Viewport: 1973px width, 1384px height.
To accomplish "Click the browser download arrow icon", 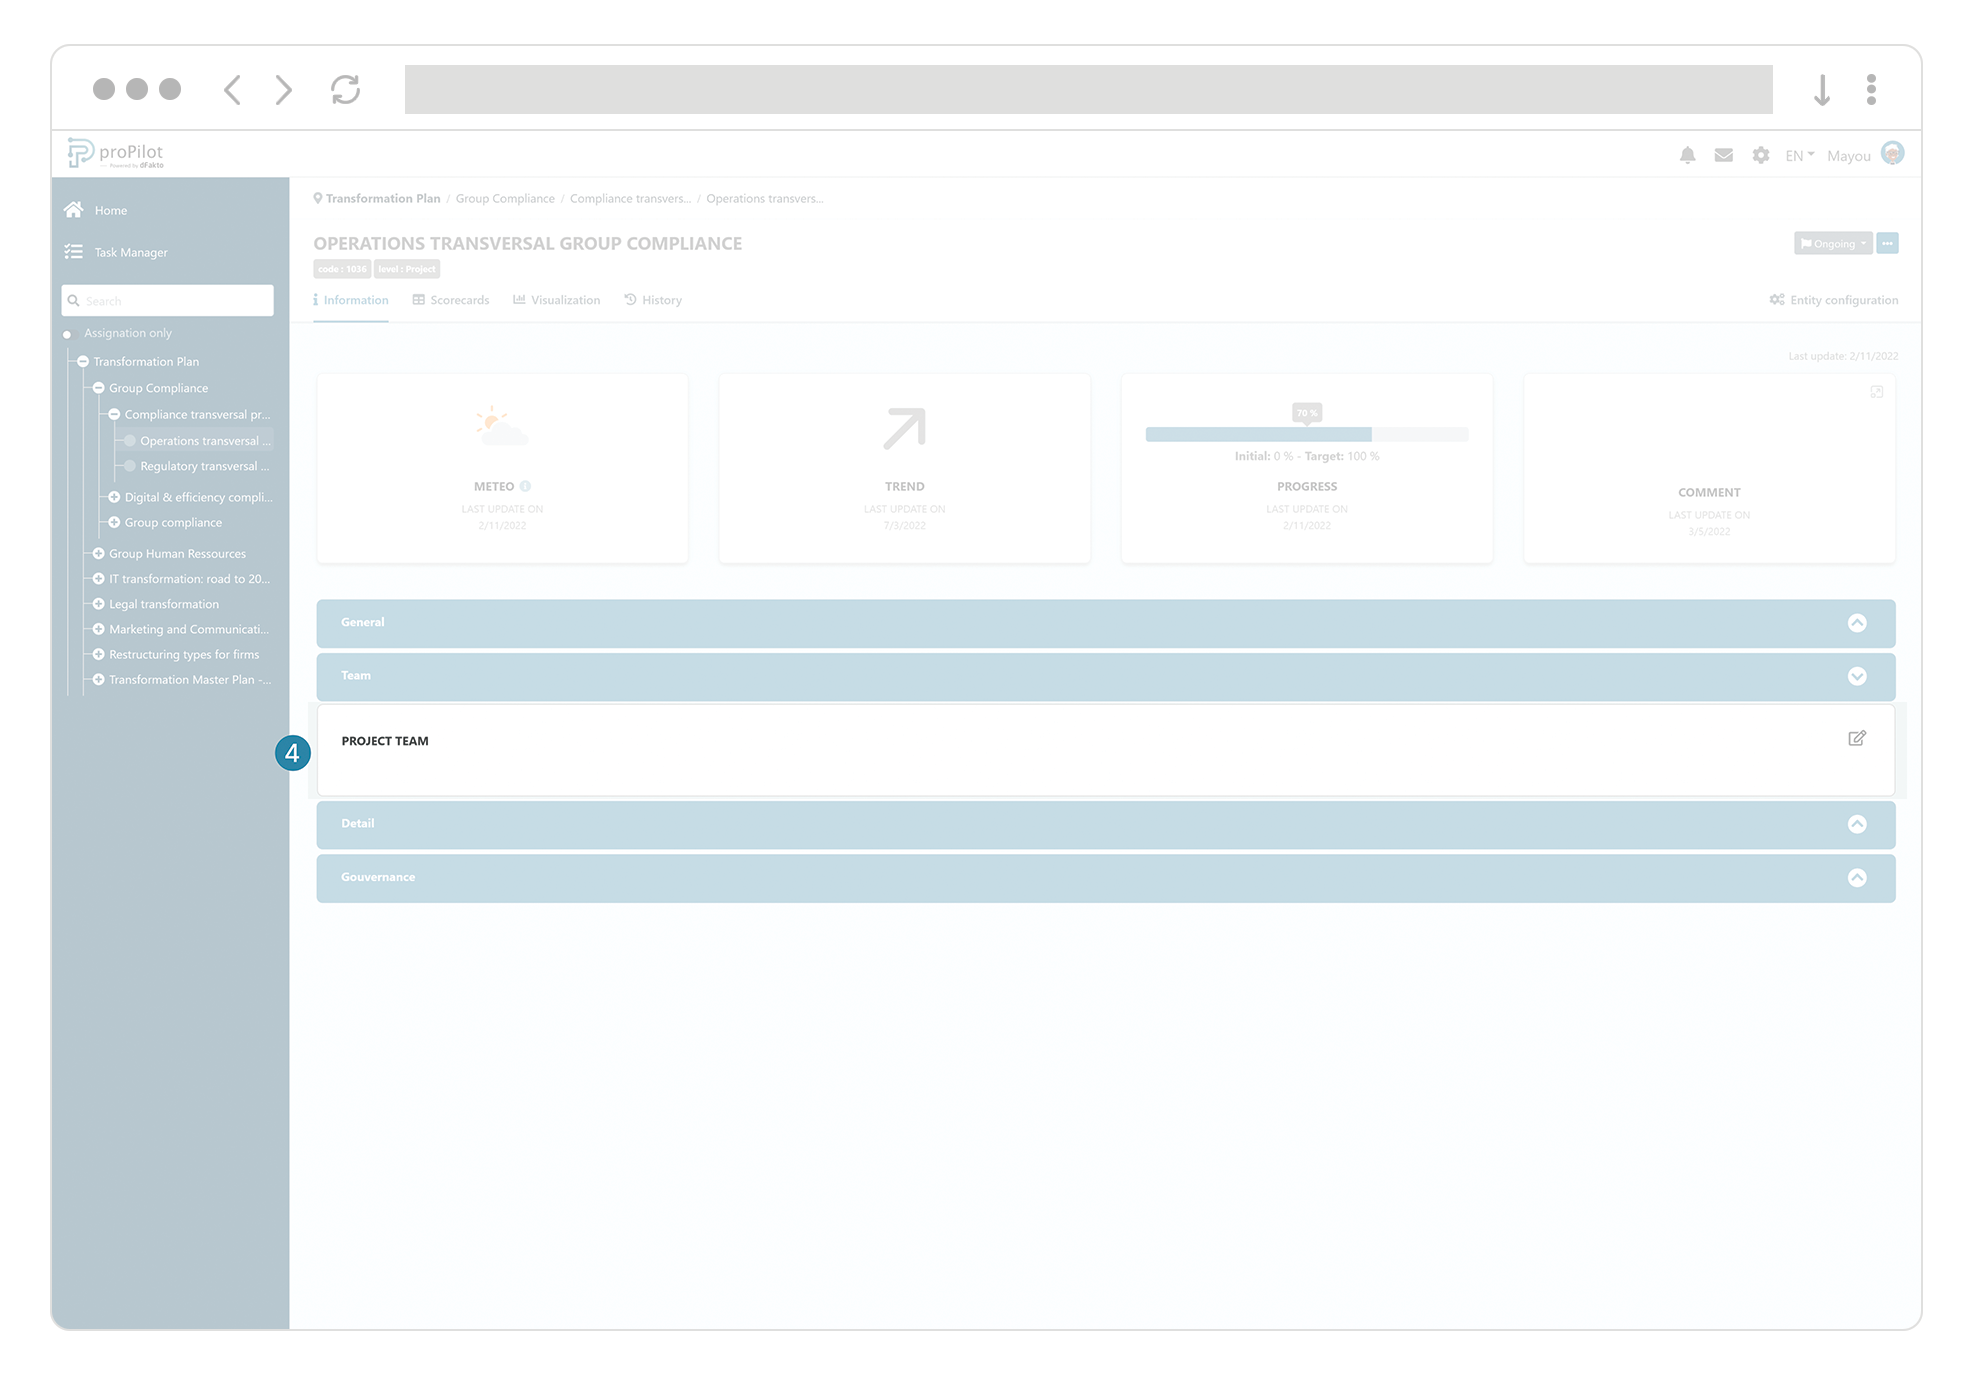I will (x=1822, y=89).
